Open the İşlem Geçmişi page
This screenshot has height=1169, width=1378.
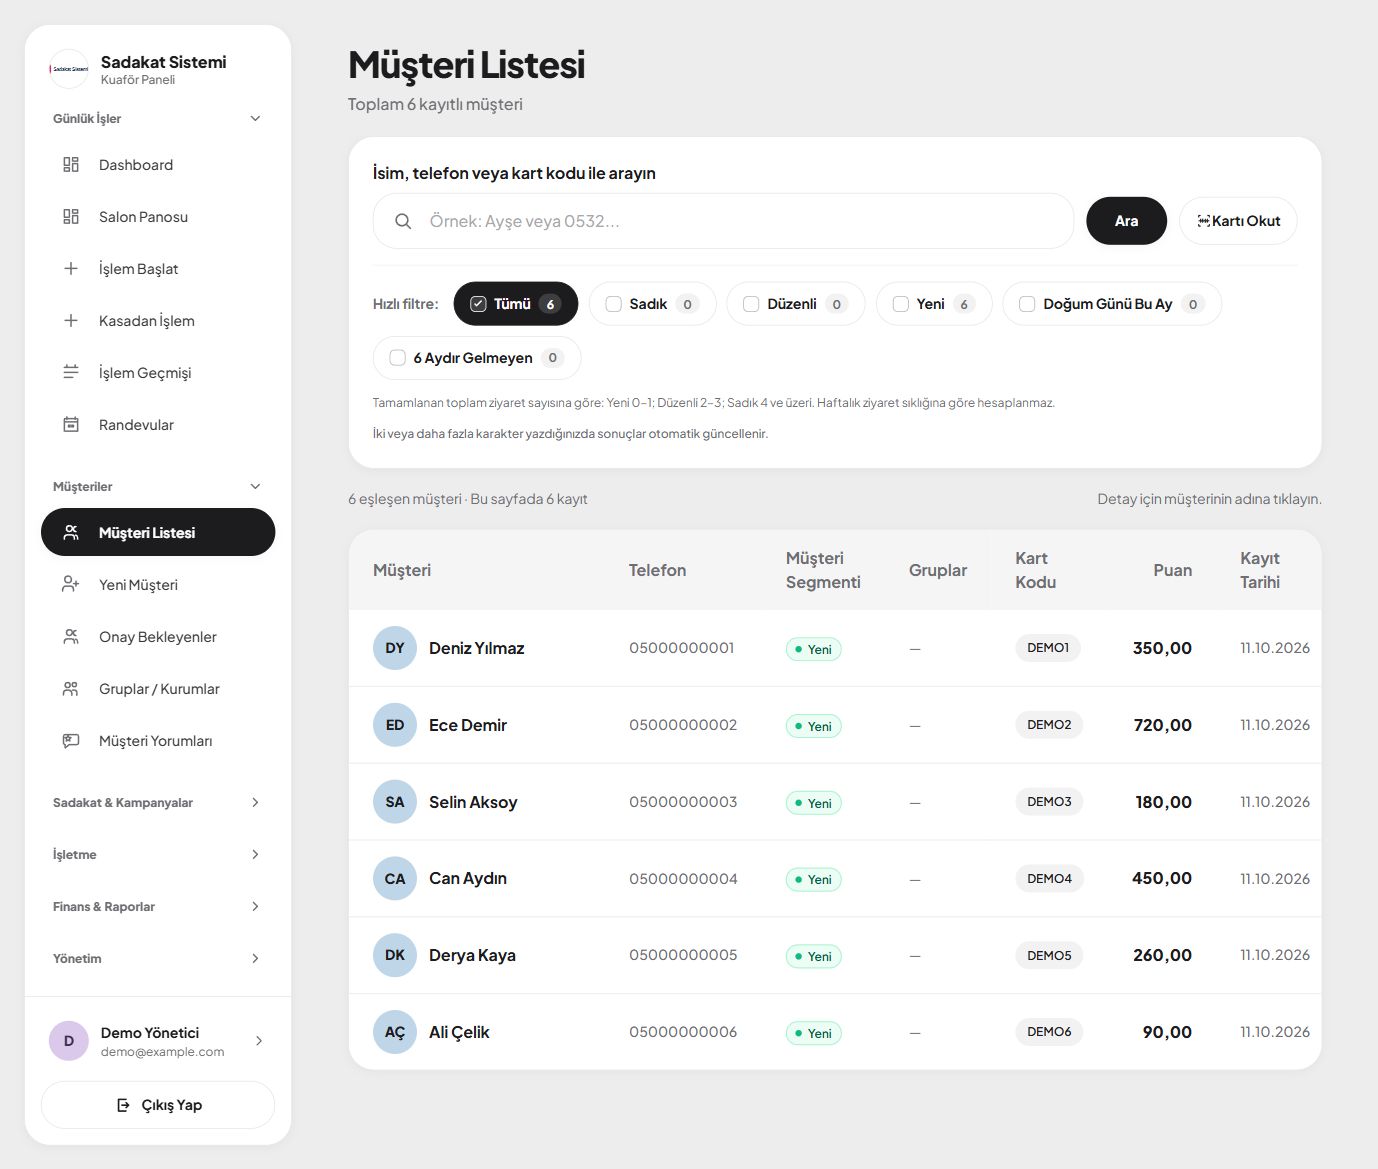(158, 373)
